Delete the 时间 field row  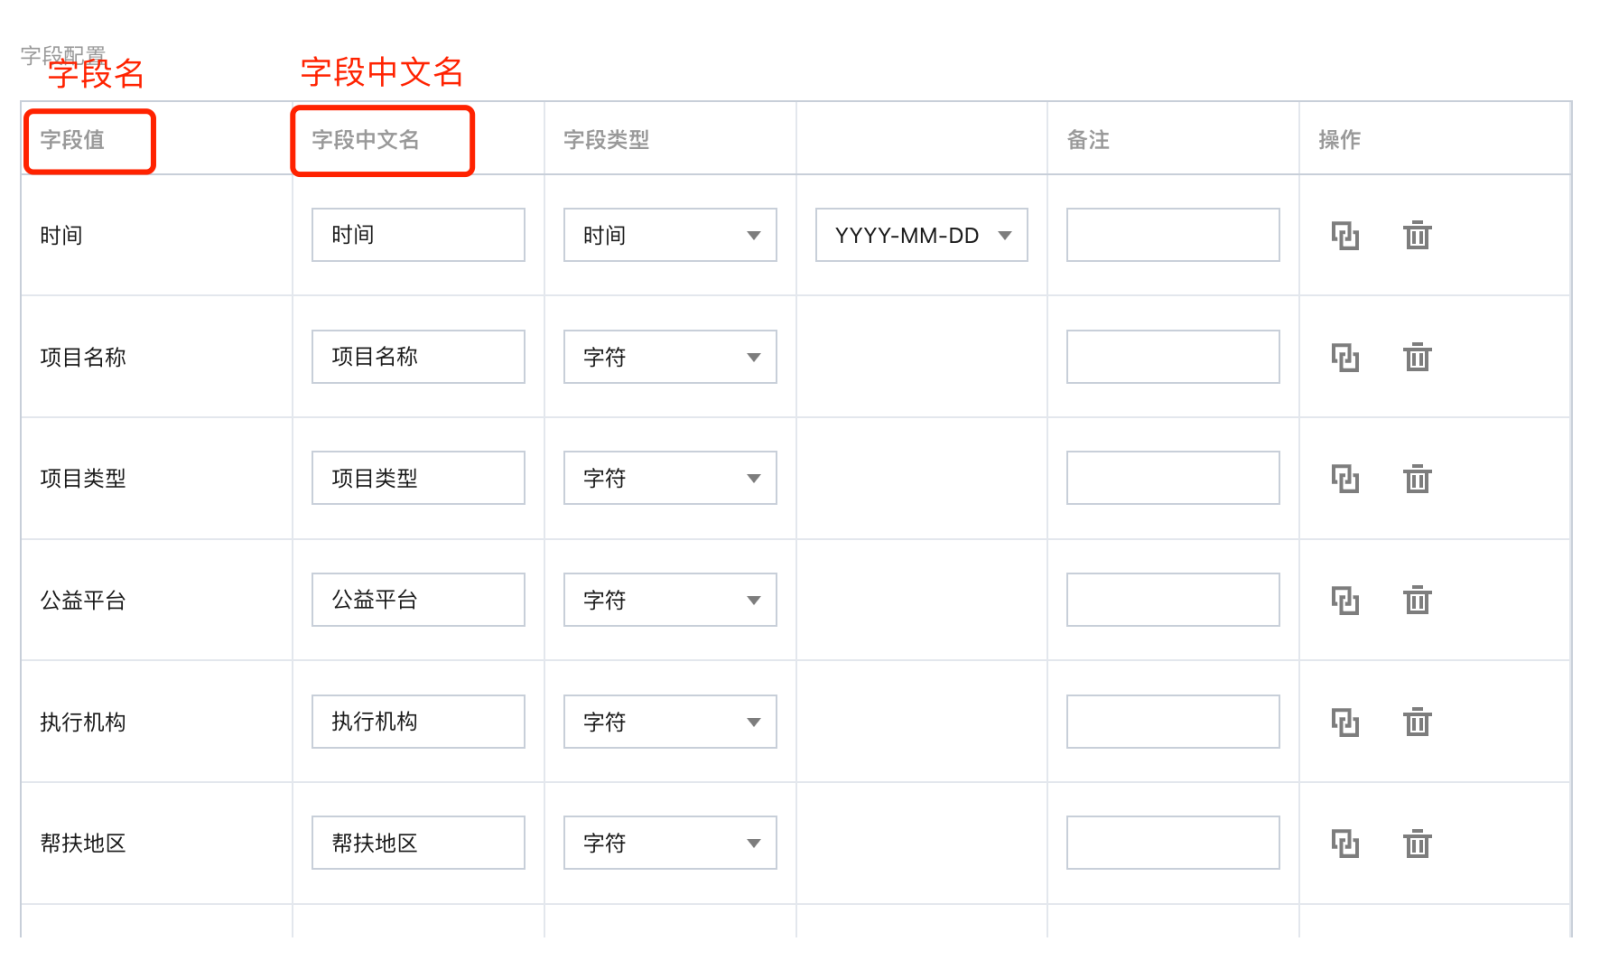tap(1417, 236)
